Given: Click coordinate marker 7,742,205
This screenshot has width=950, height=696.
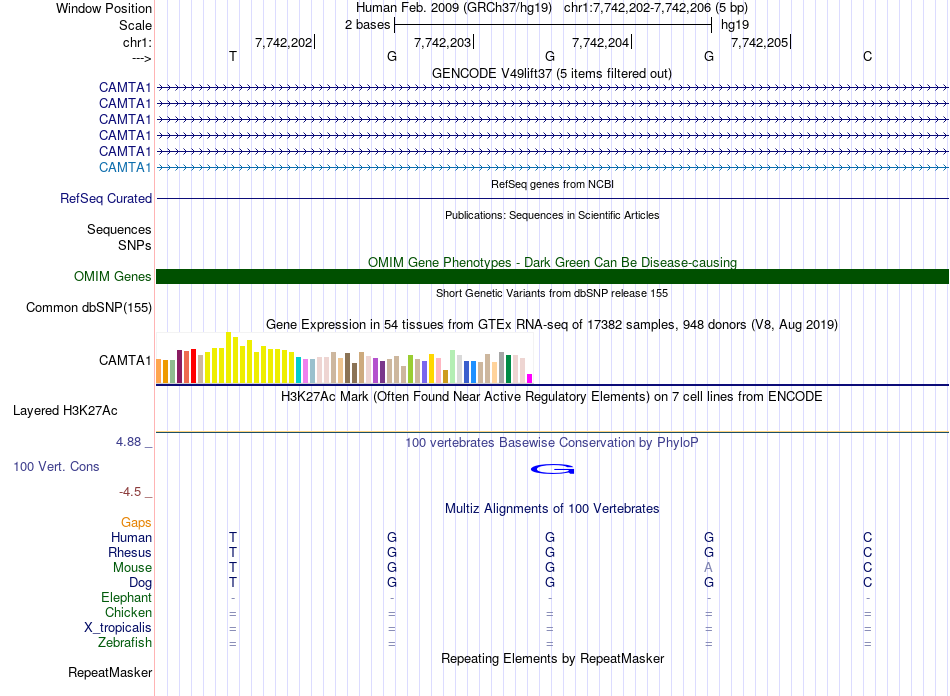Looking at the screenshot, I should (759, 42).
